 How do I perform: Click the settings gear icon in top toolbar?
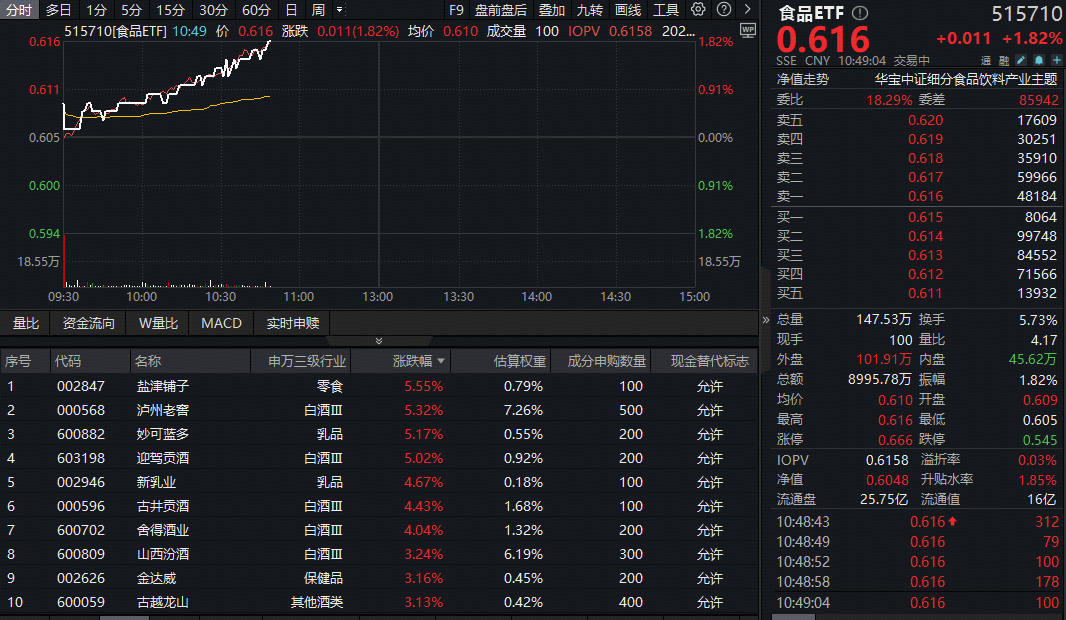698,10
